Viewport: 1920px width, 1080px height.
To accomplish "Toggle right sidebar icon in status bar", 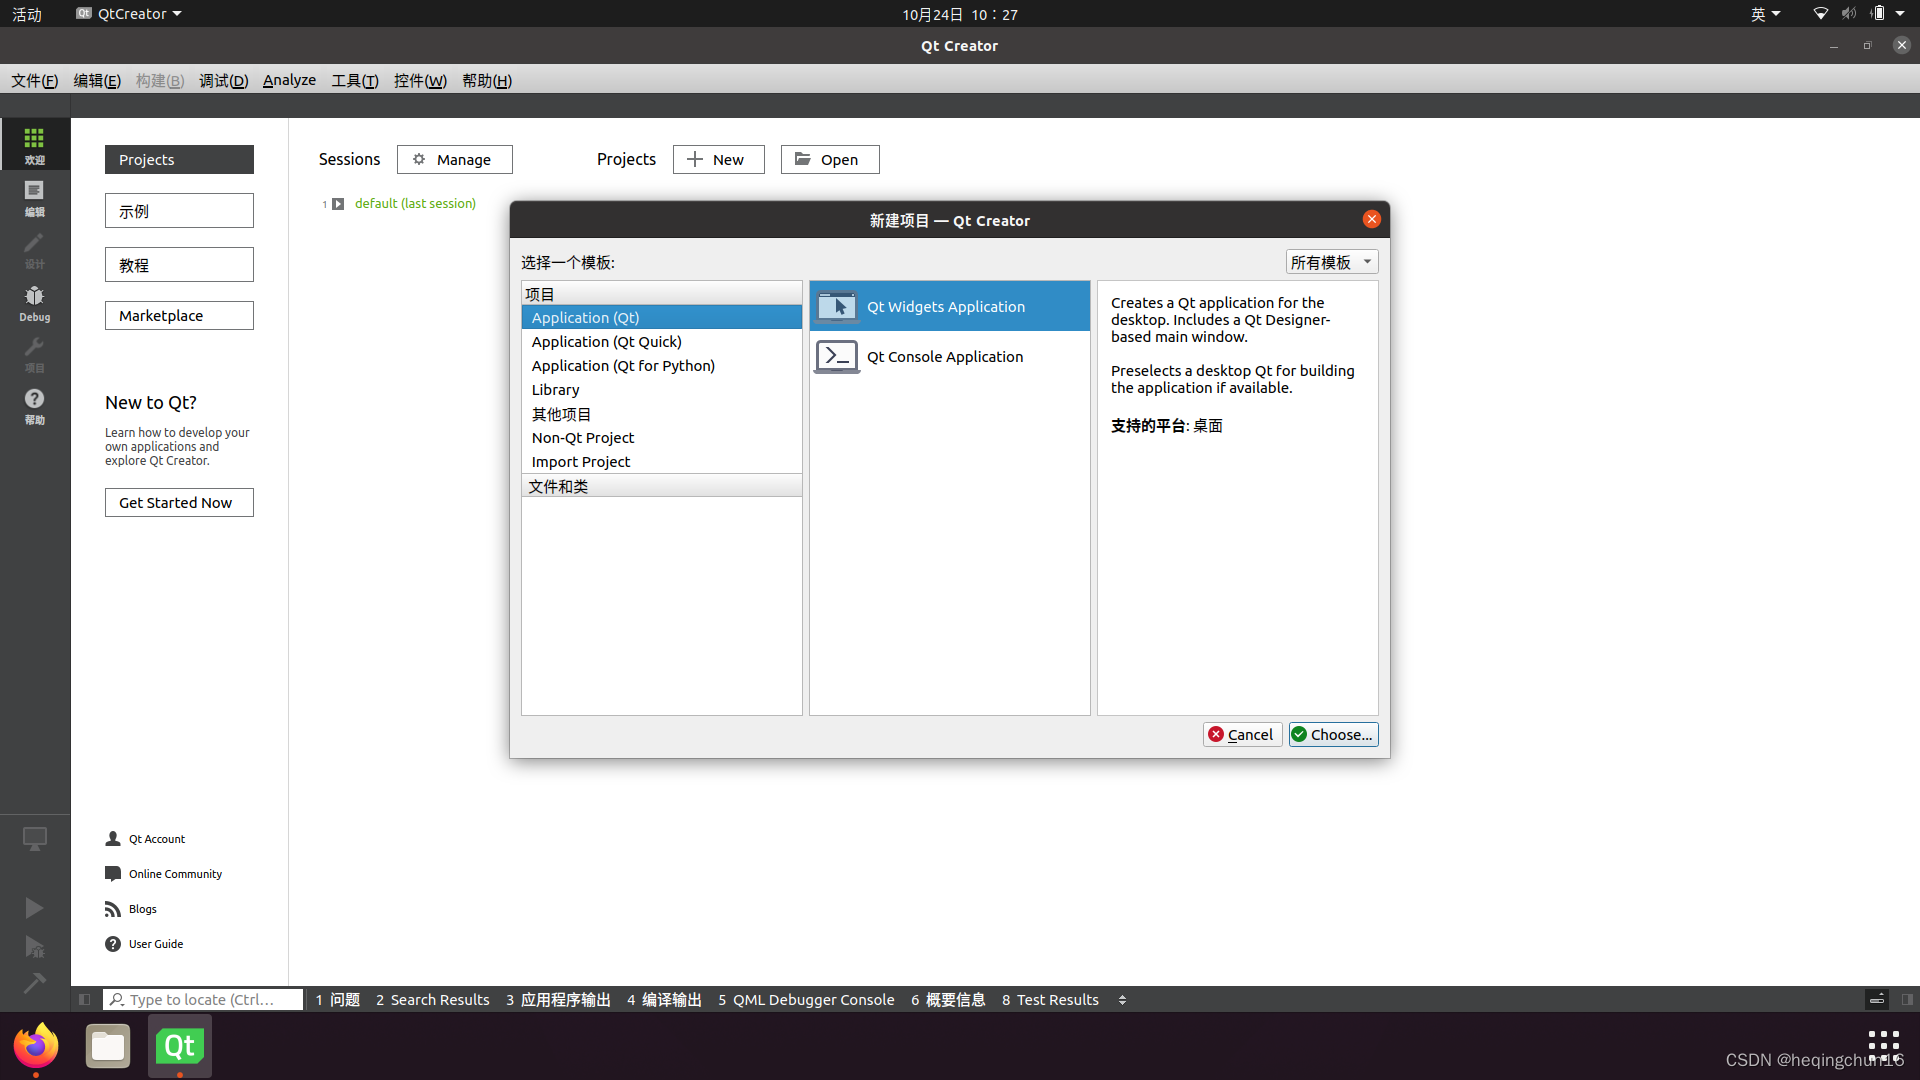I will click(x=1907, y=999).
